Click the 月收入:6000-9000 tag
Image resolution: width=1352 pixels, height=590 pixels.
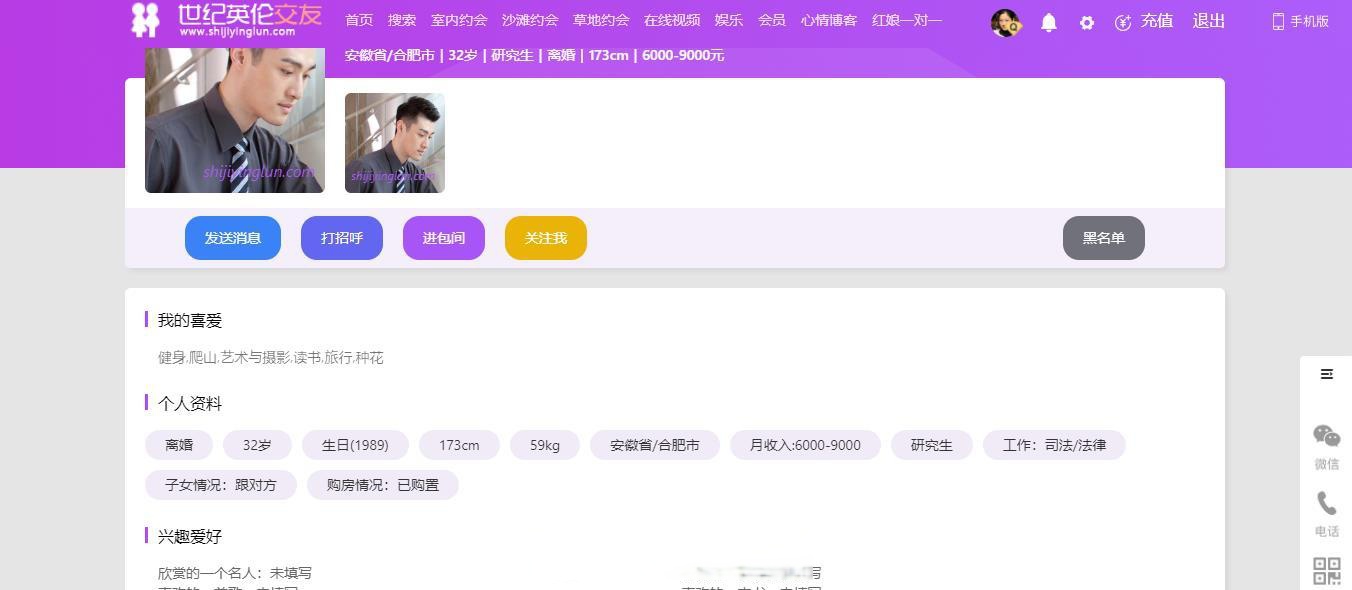click(805, 445)
